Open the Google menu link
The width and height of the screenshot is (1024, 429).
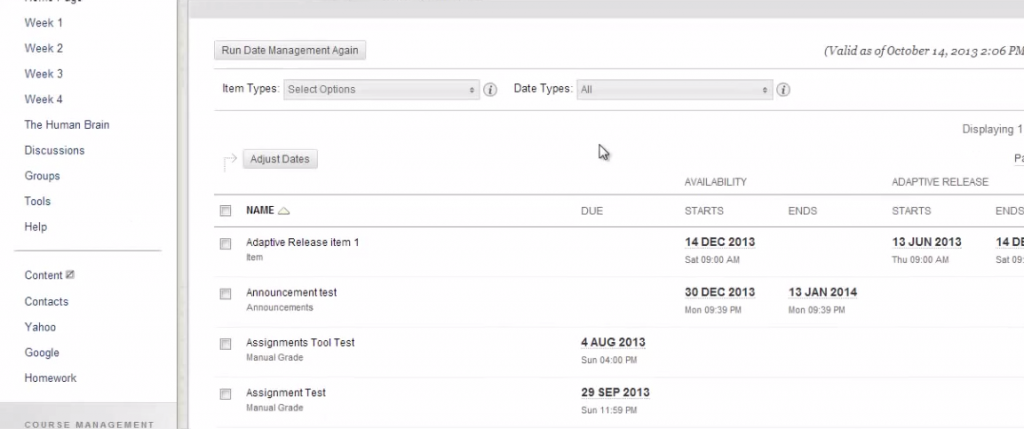(x=42, y=353)
